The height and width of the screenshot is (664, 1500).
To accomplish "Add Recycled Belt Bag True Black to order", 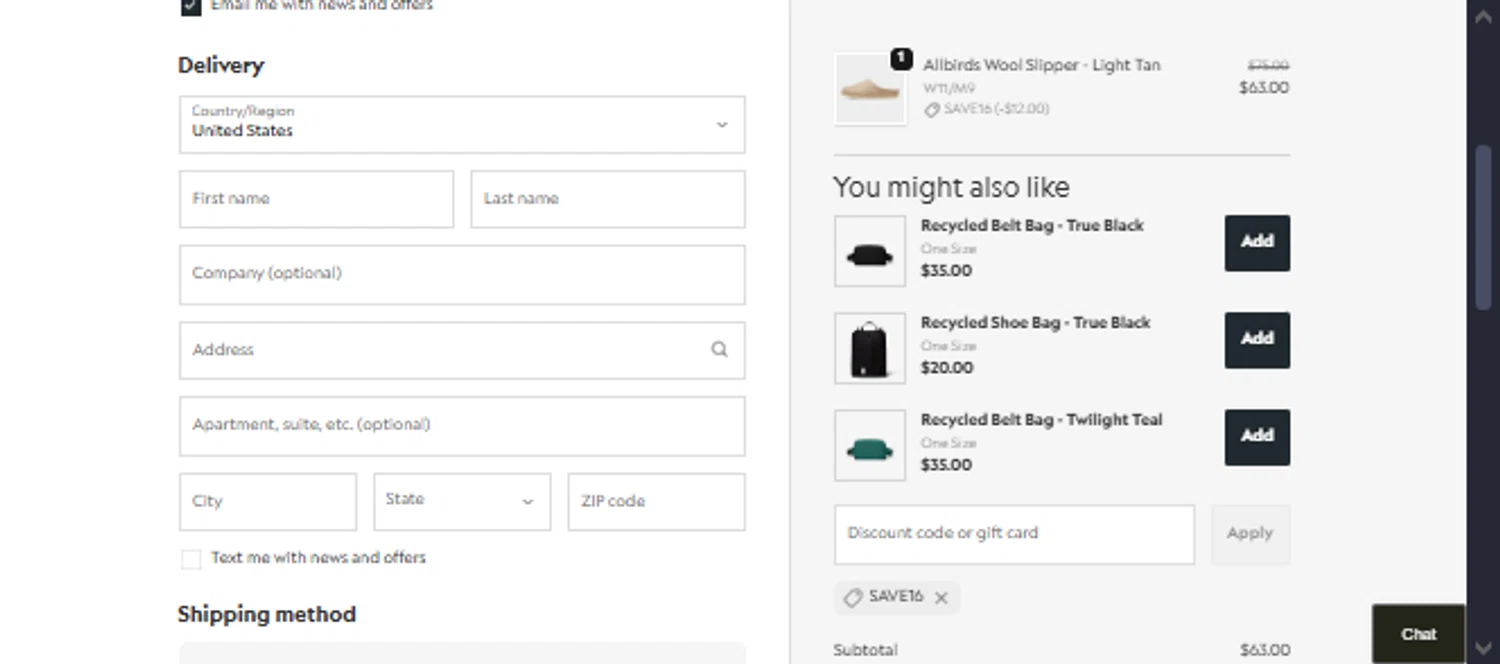I will tap(1257, 243).
